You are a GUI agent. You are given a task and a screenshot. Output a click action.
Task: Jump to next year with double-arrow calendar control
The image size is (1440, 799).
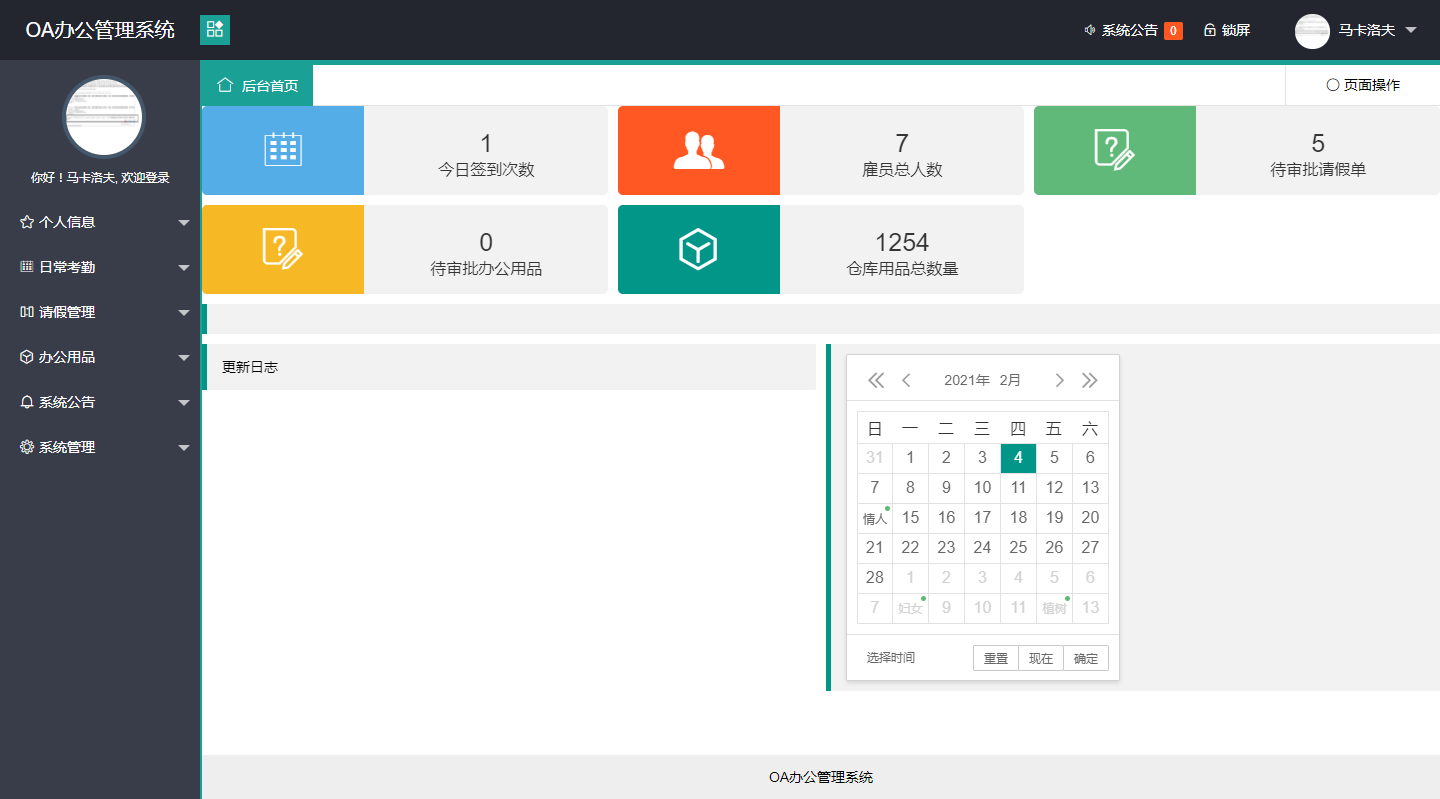(x=1090, y=380)
